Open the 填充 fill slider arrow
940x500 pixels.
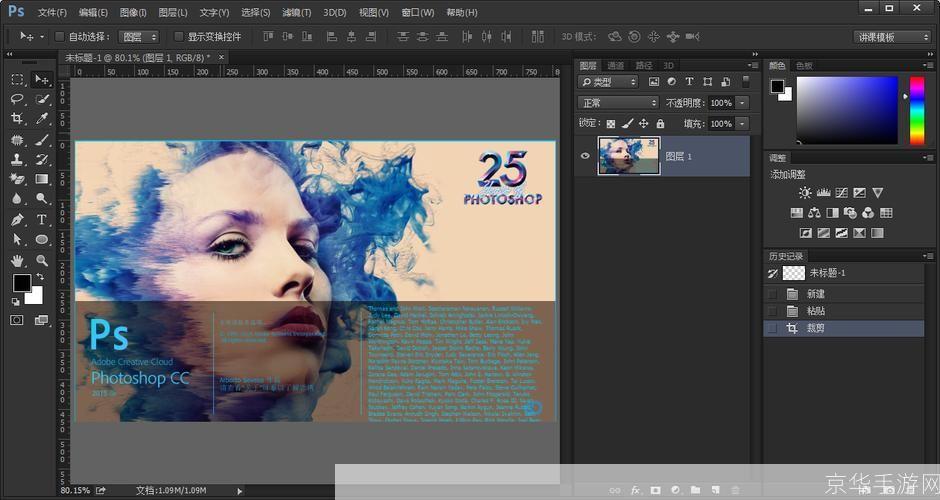[x=742, y=124]
